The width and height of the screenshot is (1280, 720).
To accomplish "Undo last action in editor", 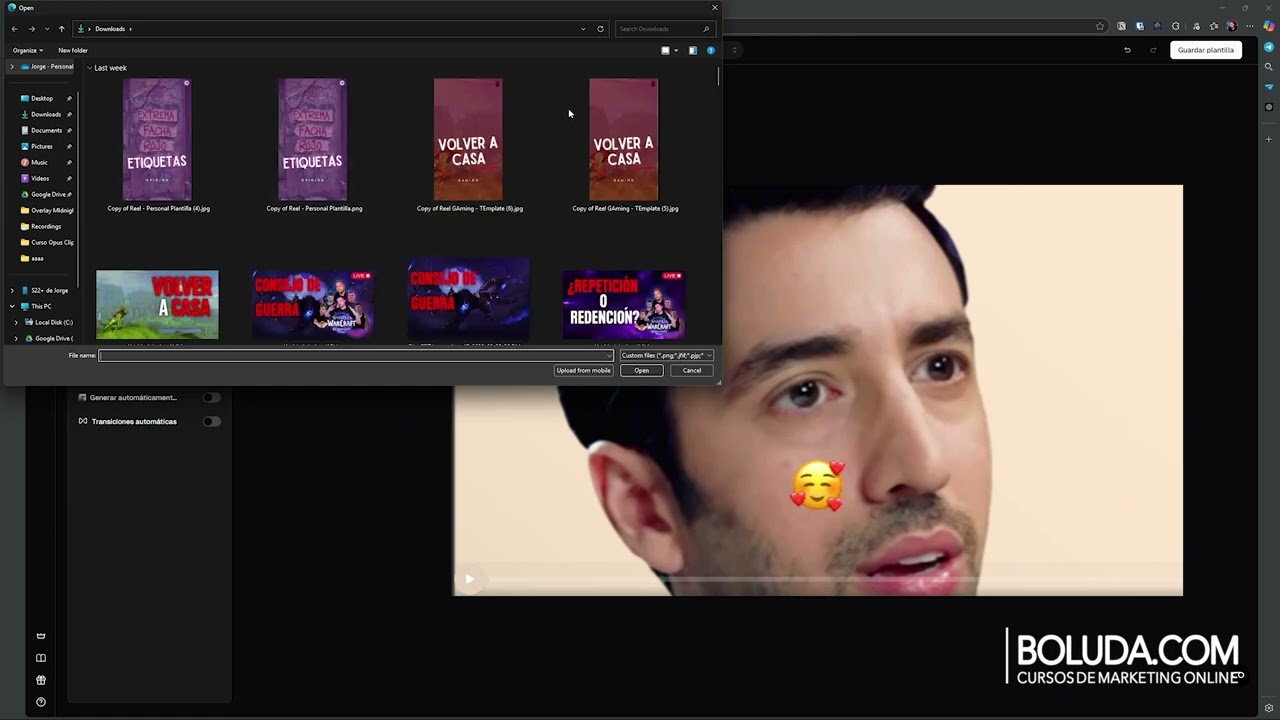I will click(1127, 50).
